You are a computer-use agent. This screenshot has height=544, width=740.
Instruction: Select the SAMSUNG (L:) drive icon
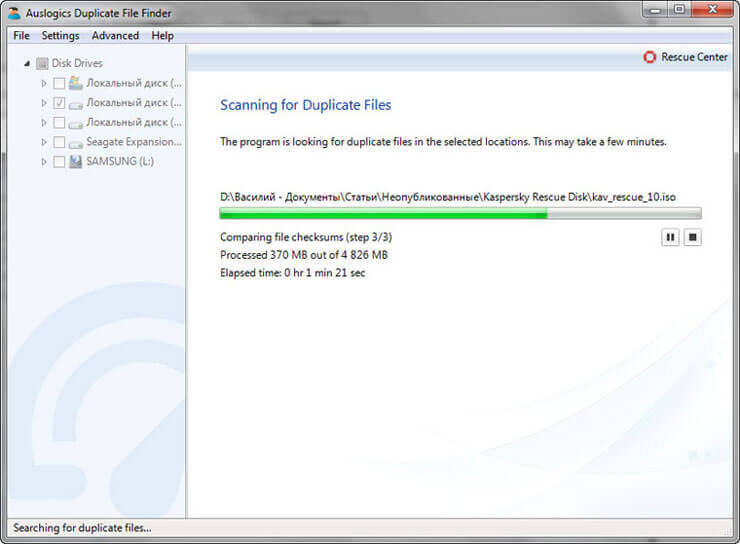tap(76, 162)
